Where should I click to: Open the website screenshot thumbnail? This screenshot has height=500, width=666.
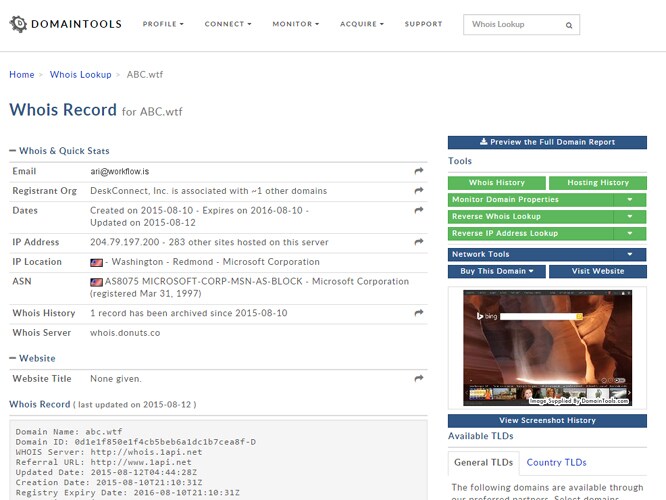coord(547,348)
